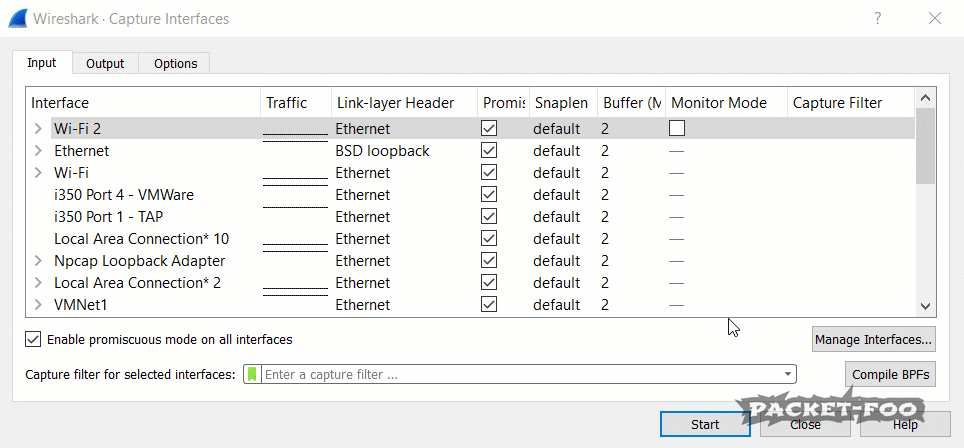Toggle promiscuous checkbox for i350 Port 1 - TAP
The image size is (964, 448).
pyautogui.click(x=489, y=217)
